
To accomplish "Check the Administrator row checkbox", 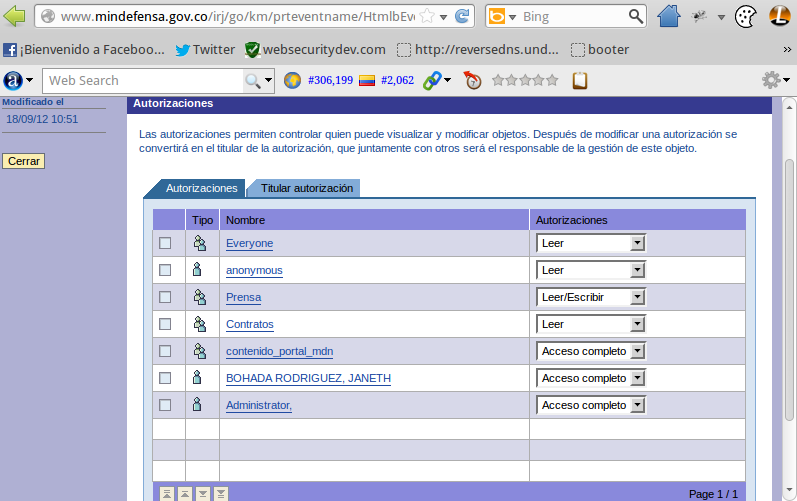I will click(x=165, y=404).
